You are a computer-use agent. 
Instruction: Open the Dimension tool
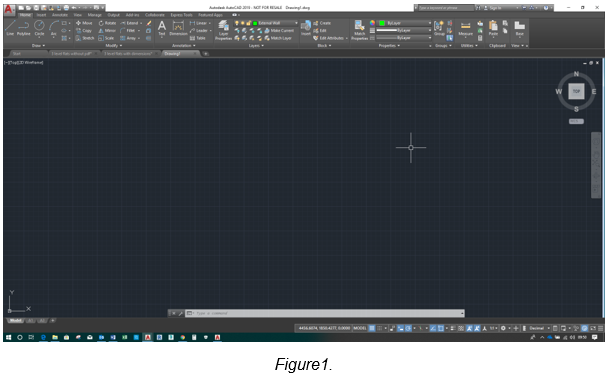tap(178, 28)
